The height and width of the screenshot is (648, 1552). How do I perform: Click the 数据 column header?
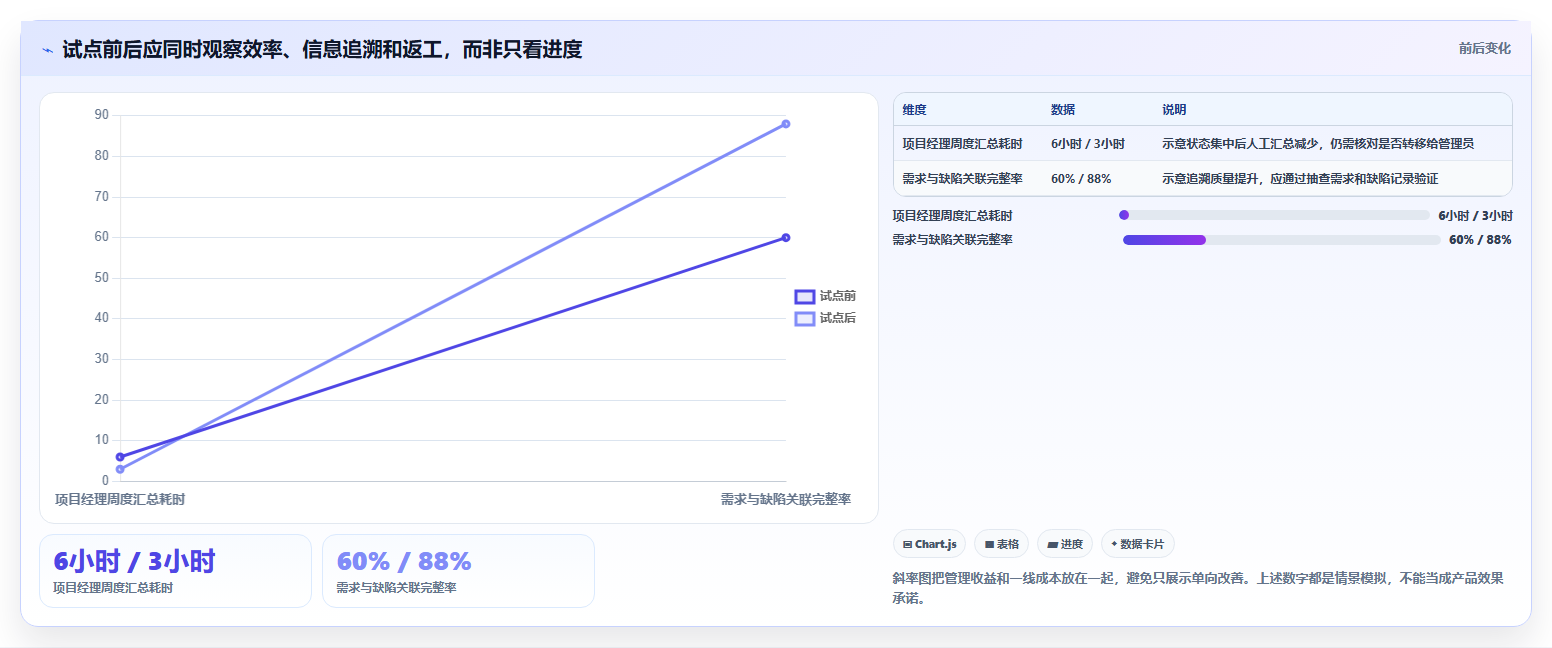[1063, 109]
